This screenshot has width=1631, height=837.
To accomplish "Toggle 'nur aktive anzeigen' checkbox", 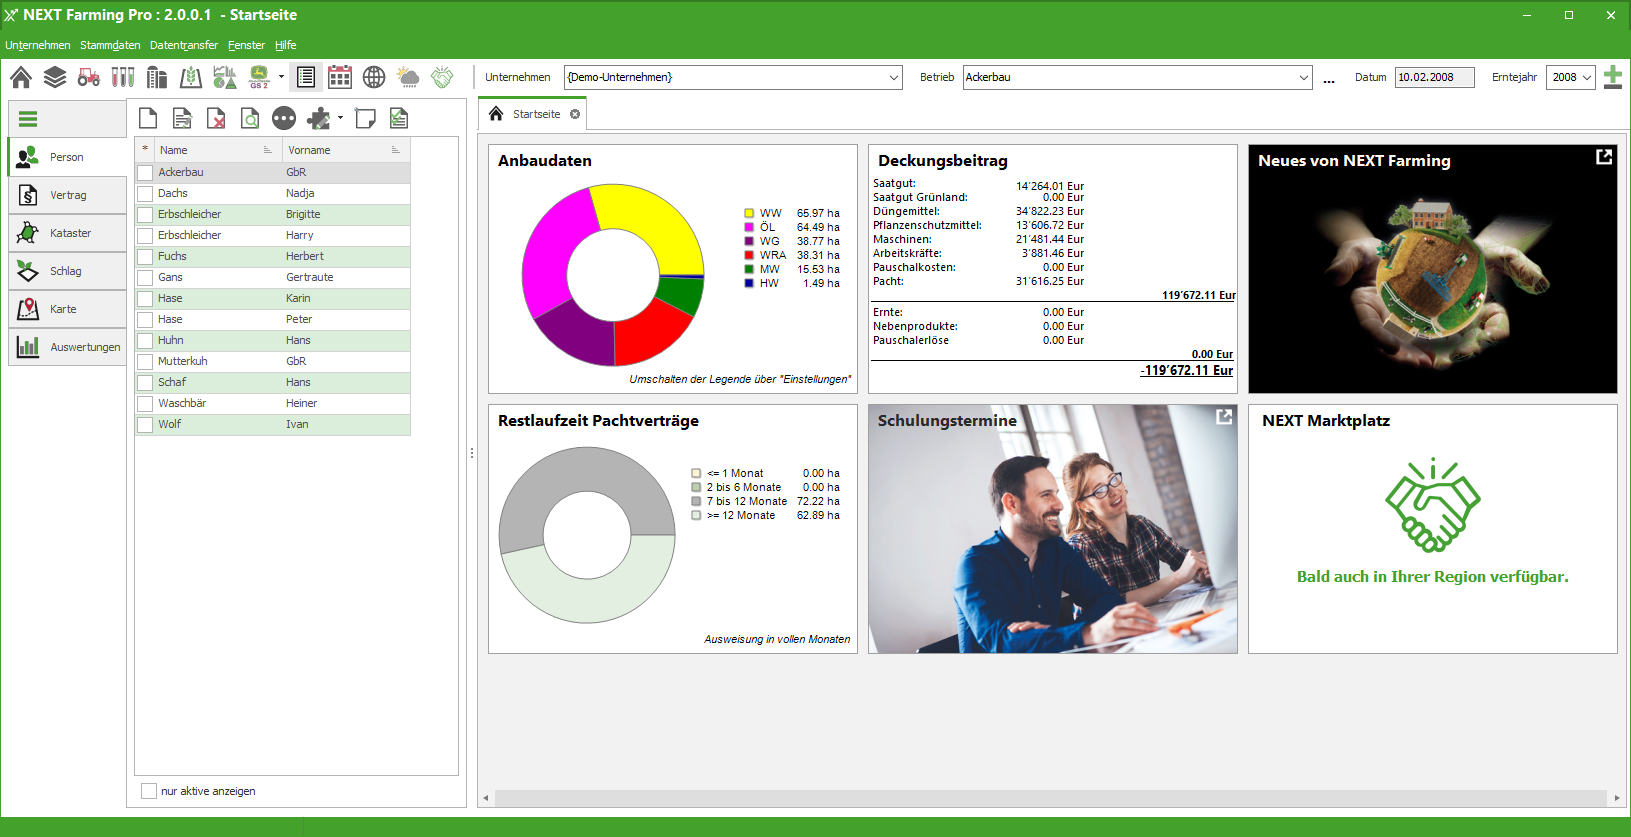I will tap(149, 791).
